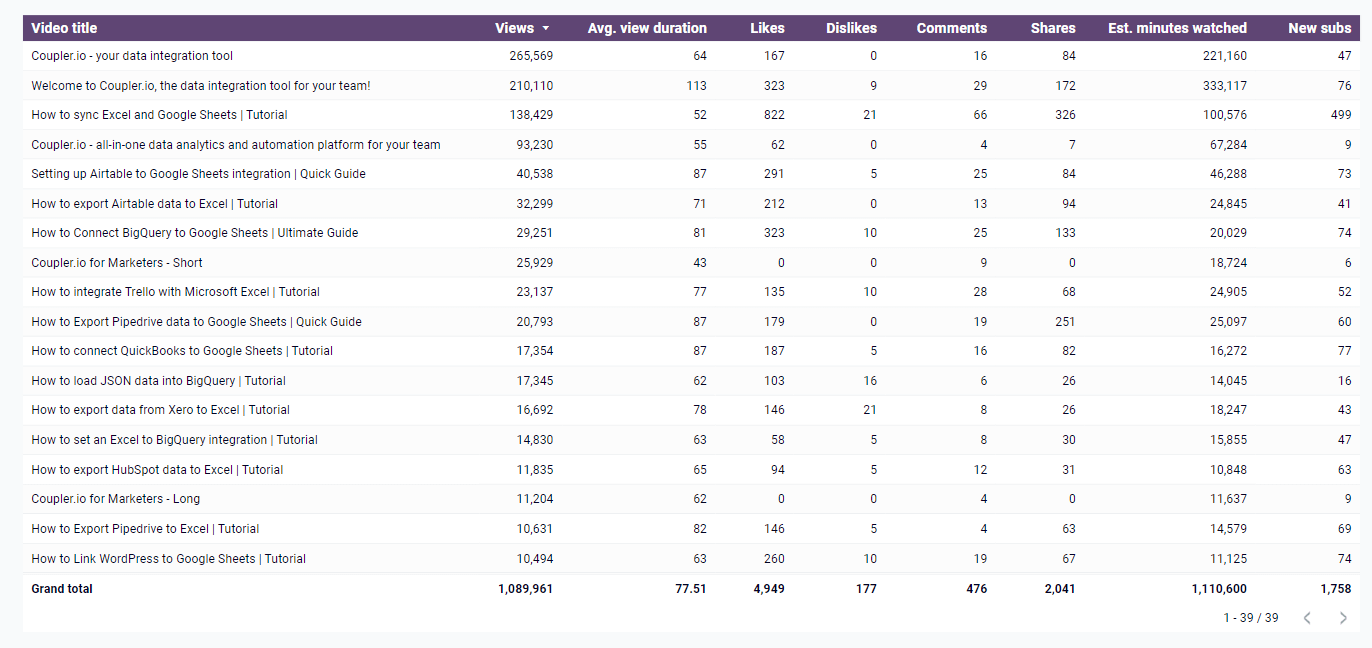Go to the next table page arrow
1372x648 pixels.
[1343, 618]
